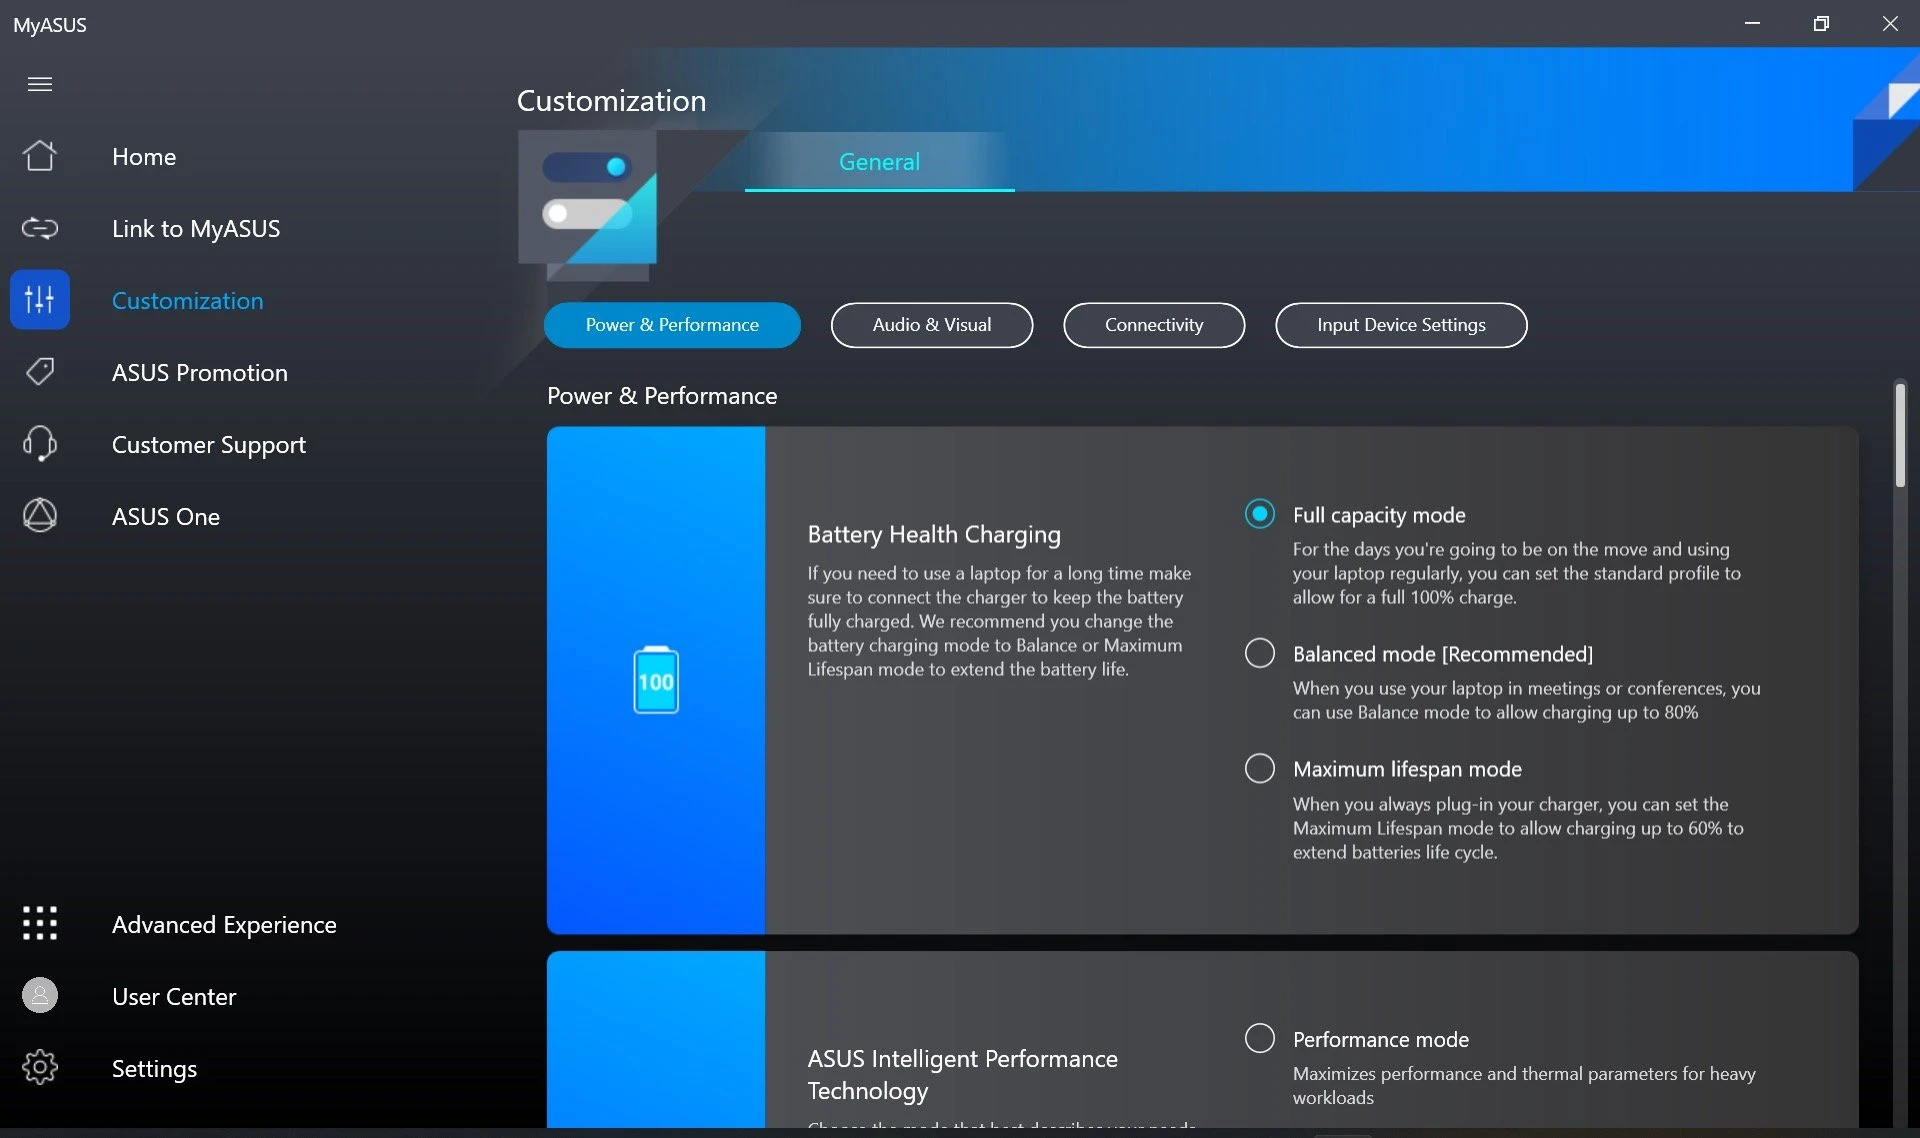Minimize the MyASUS window
Image resolution: width=1920 pixels, height=1138 pixels.
pyautogui.click(x=1752, y=23)
